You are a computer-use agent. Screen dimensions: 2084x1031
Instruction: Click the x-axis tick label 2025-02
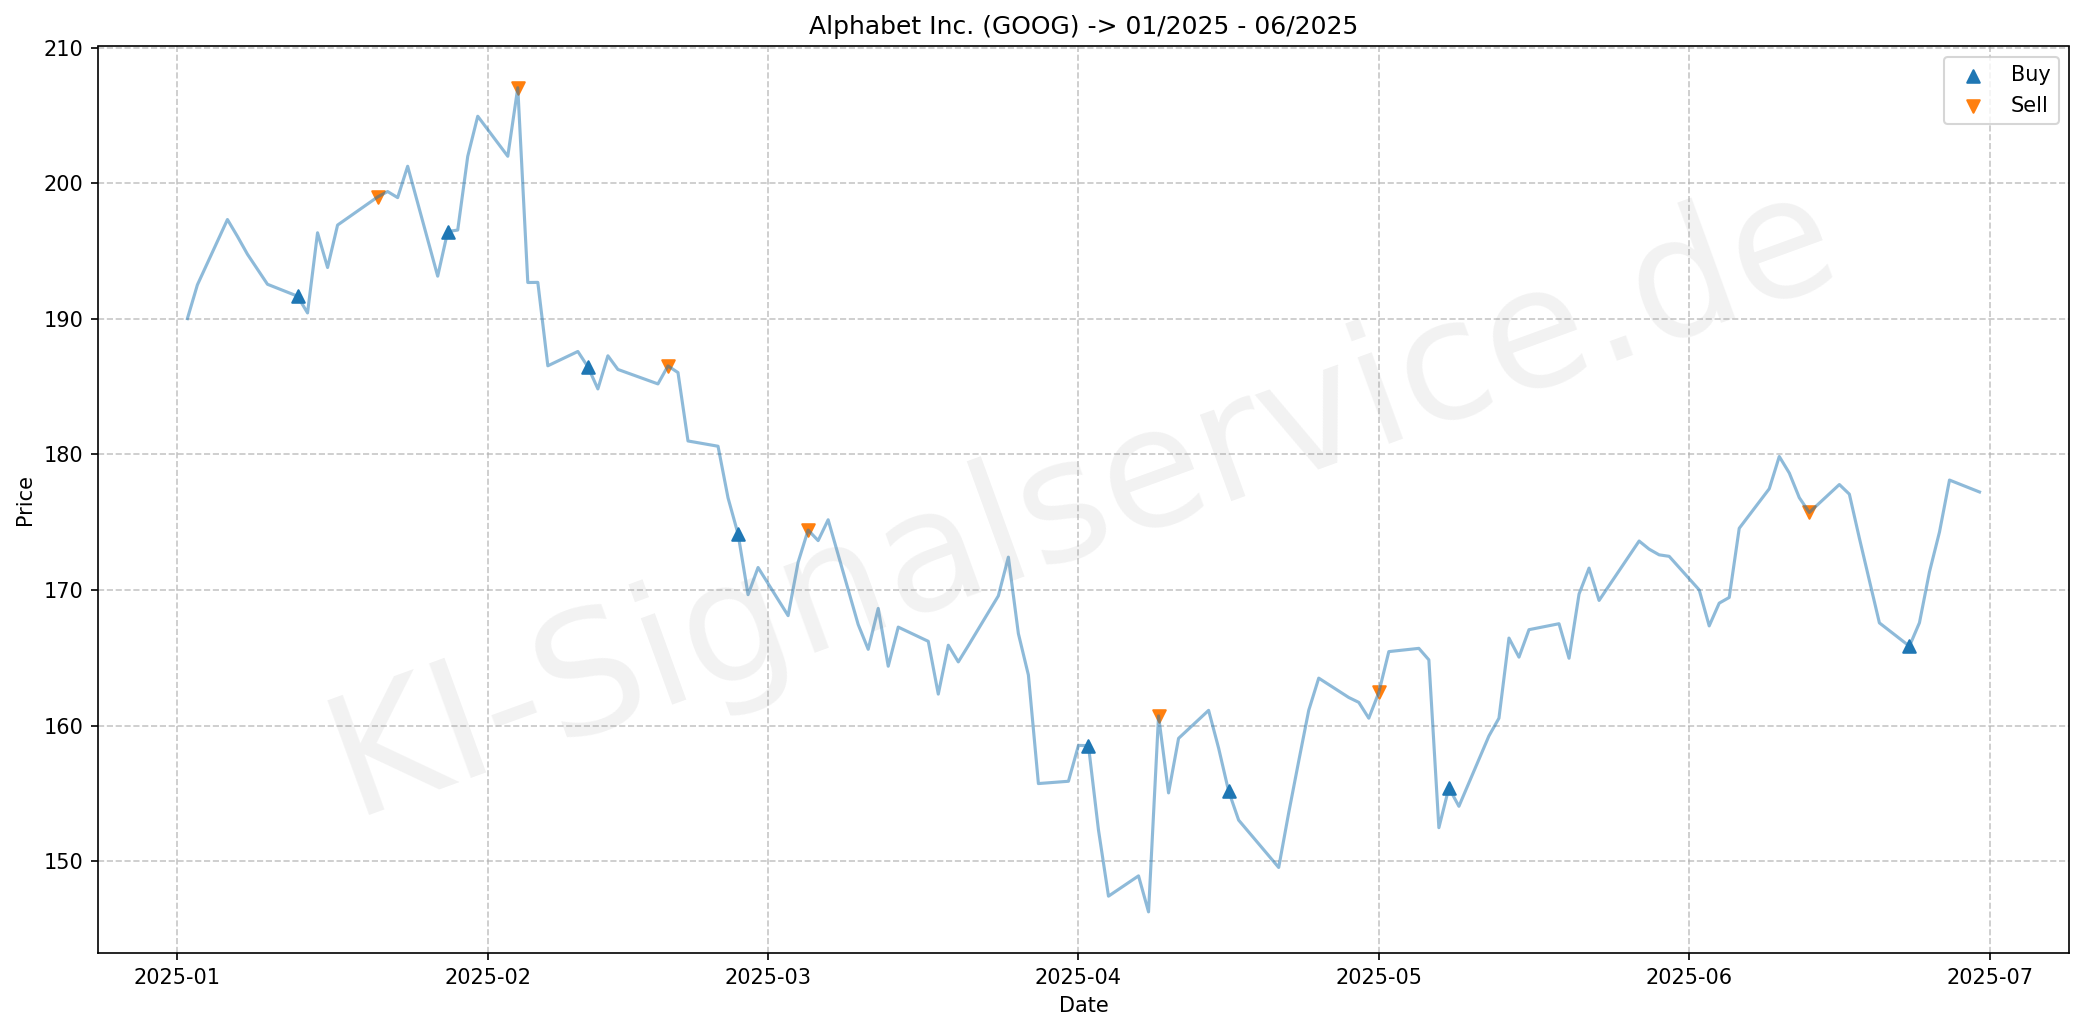point(487,977)
